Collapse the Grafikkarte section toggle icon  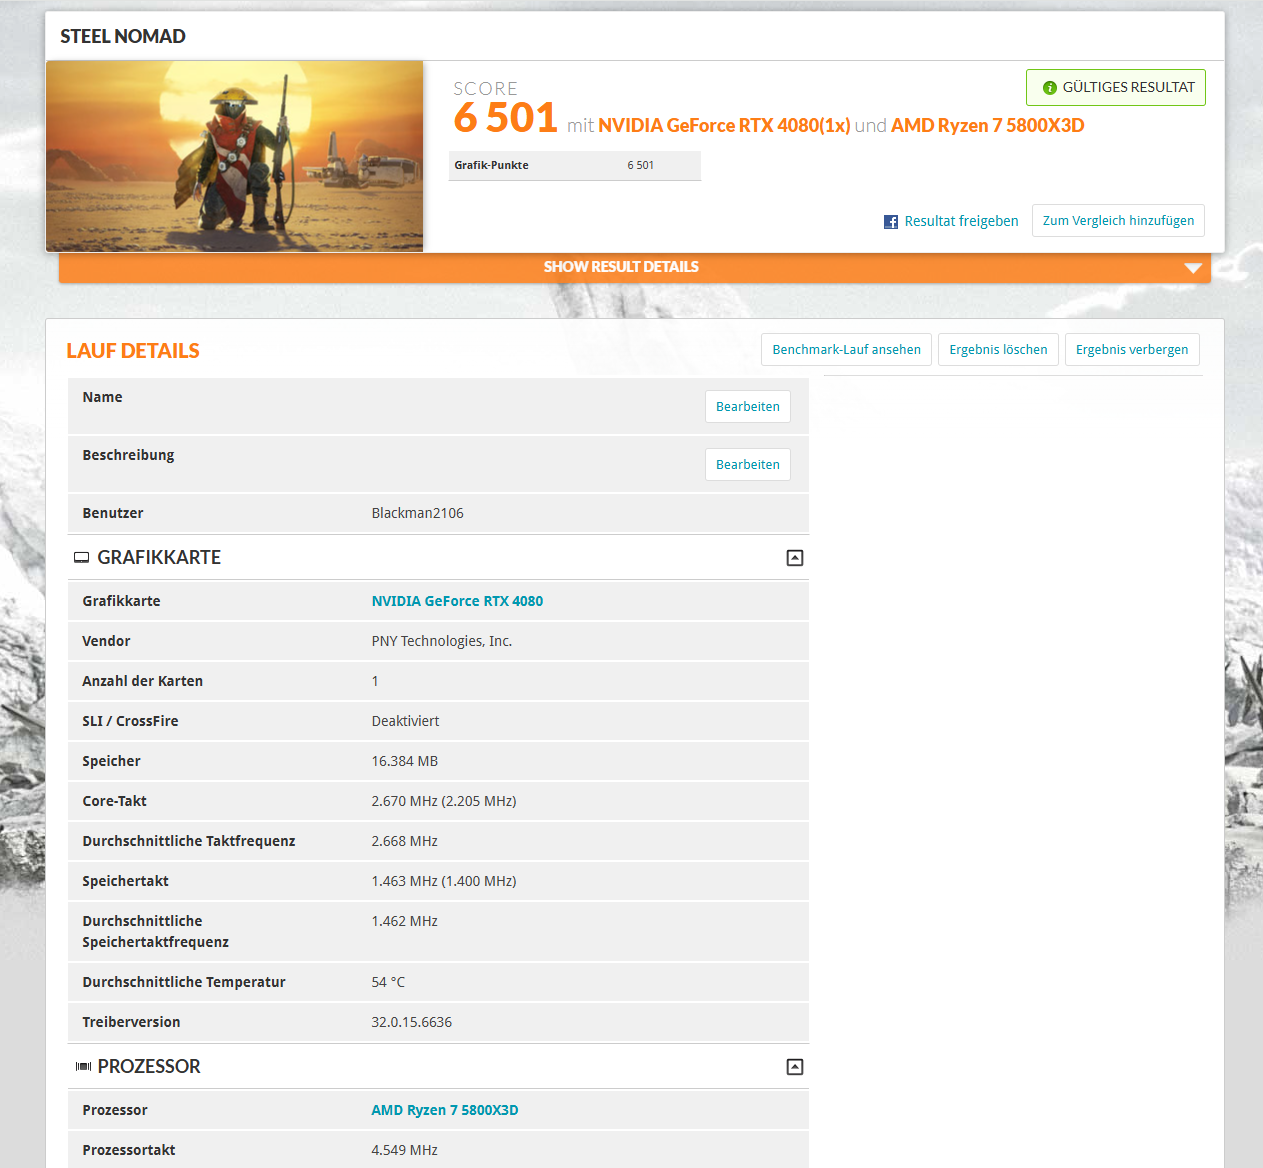tap(795, 558)
